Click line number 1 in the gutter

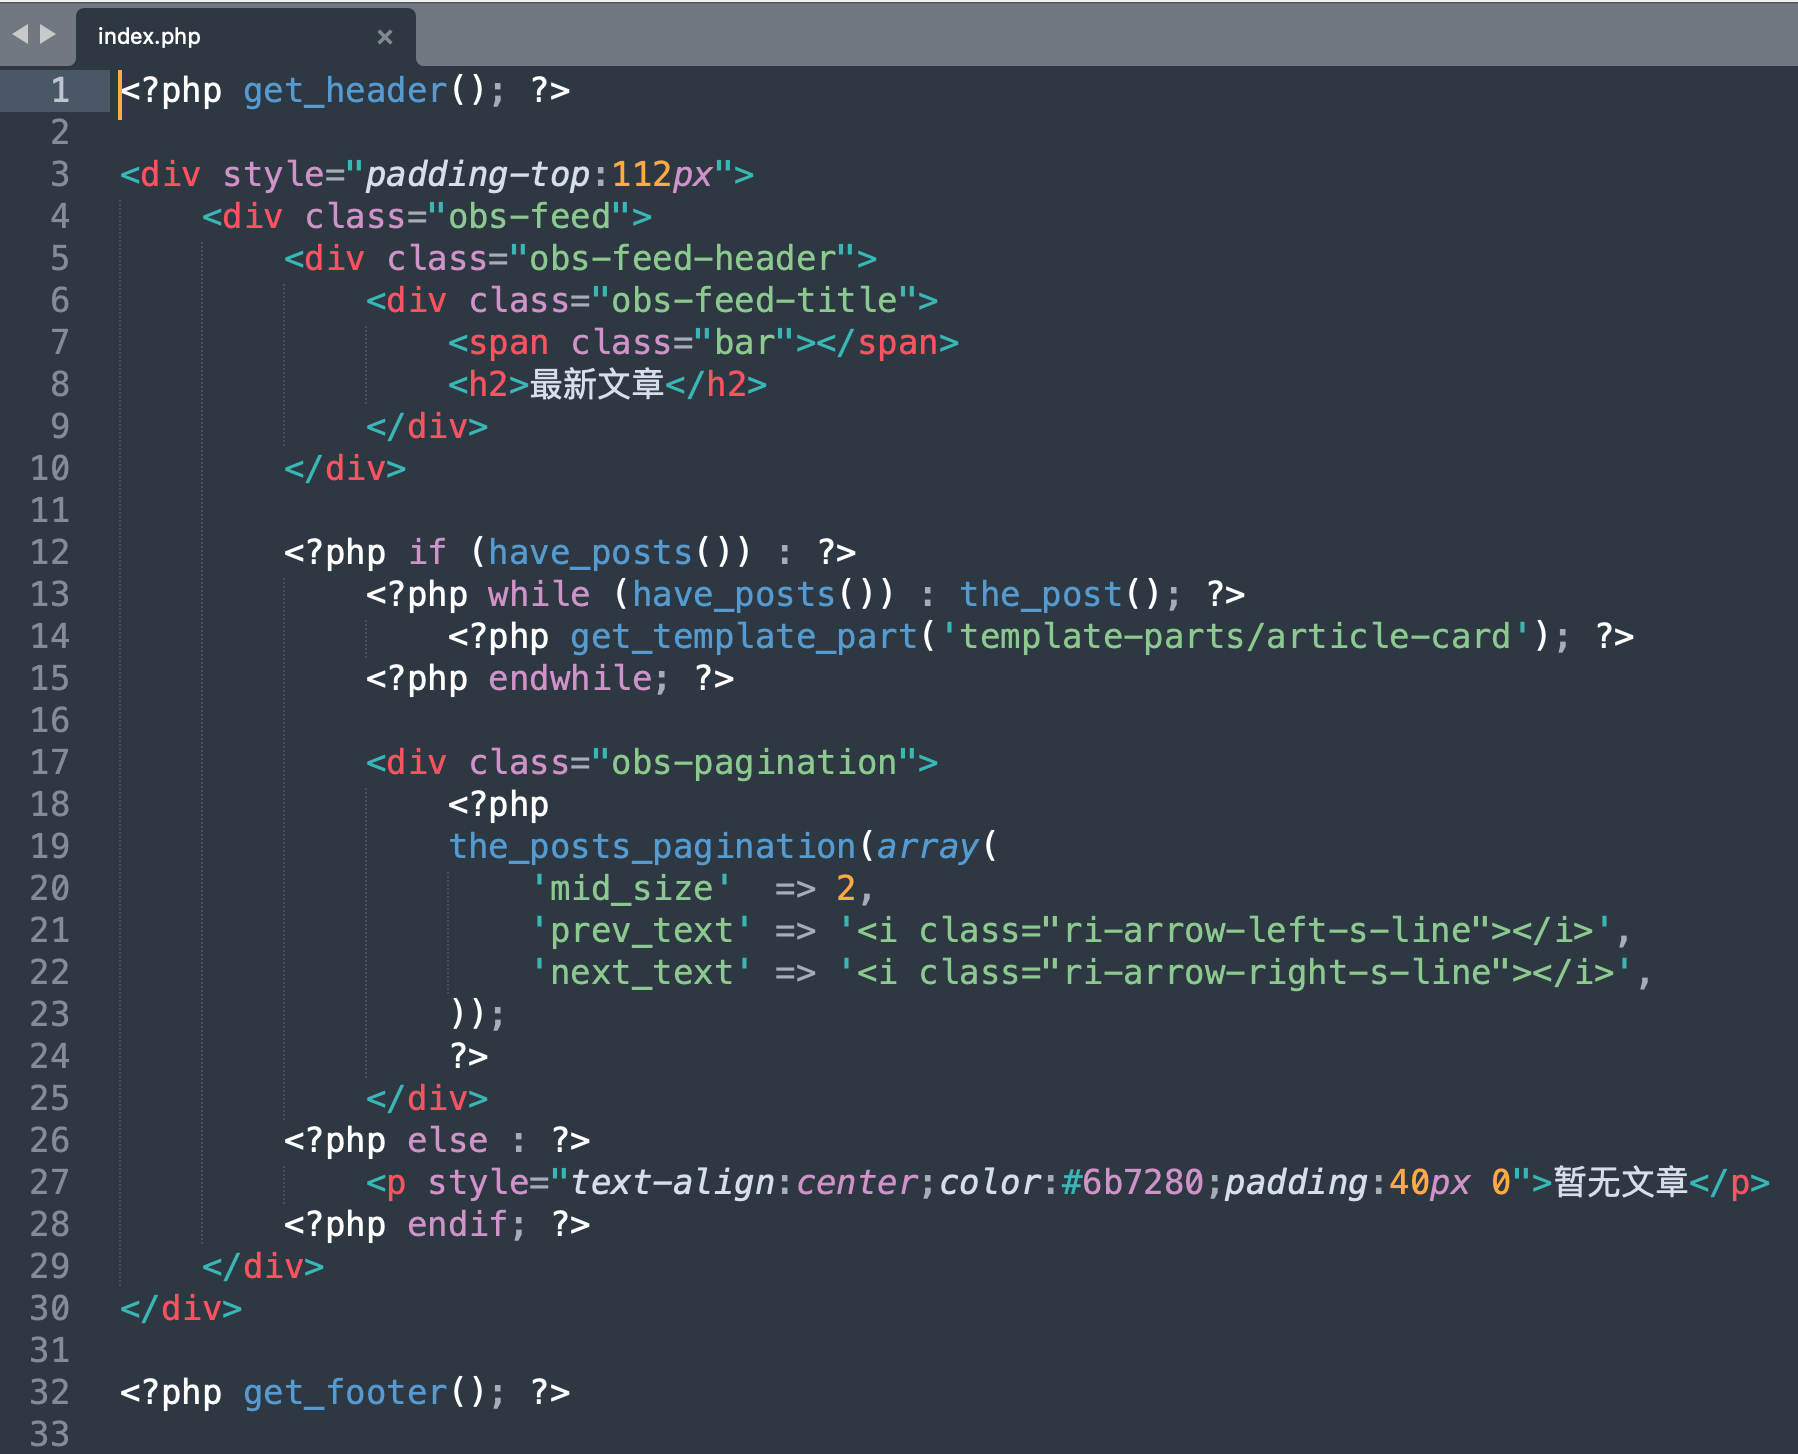pyautogui.click(x=60, y=91)
